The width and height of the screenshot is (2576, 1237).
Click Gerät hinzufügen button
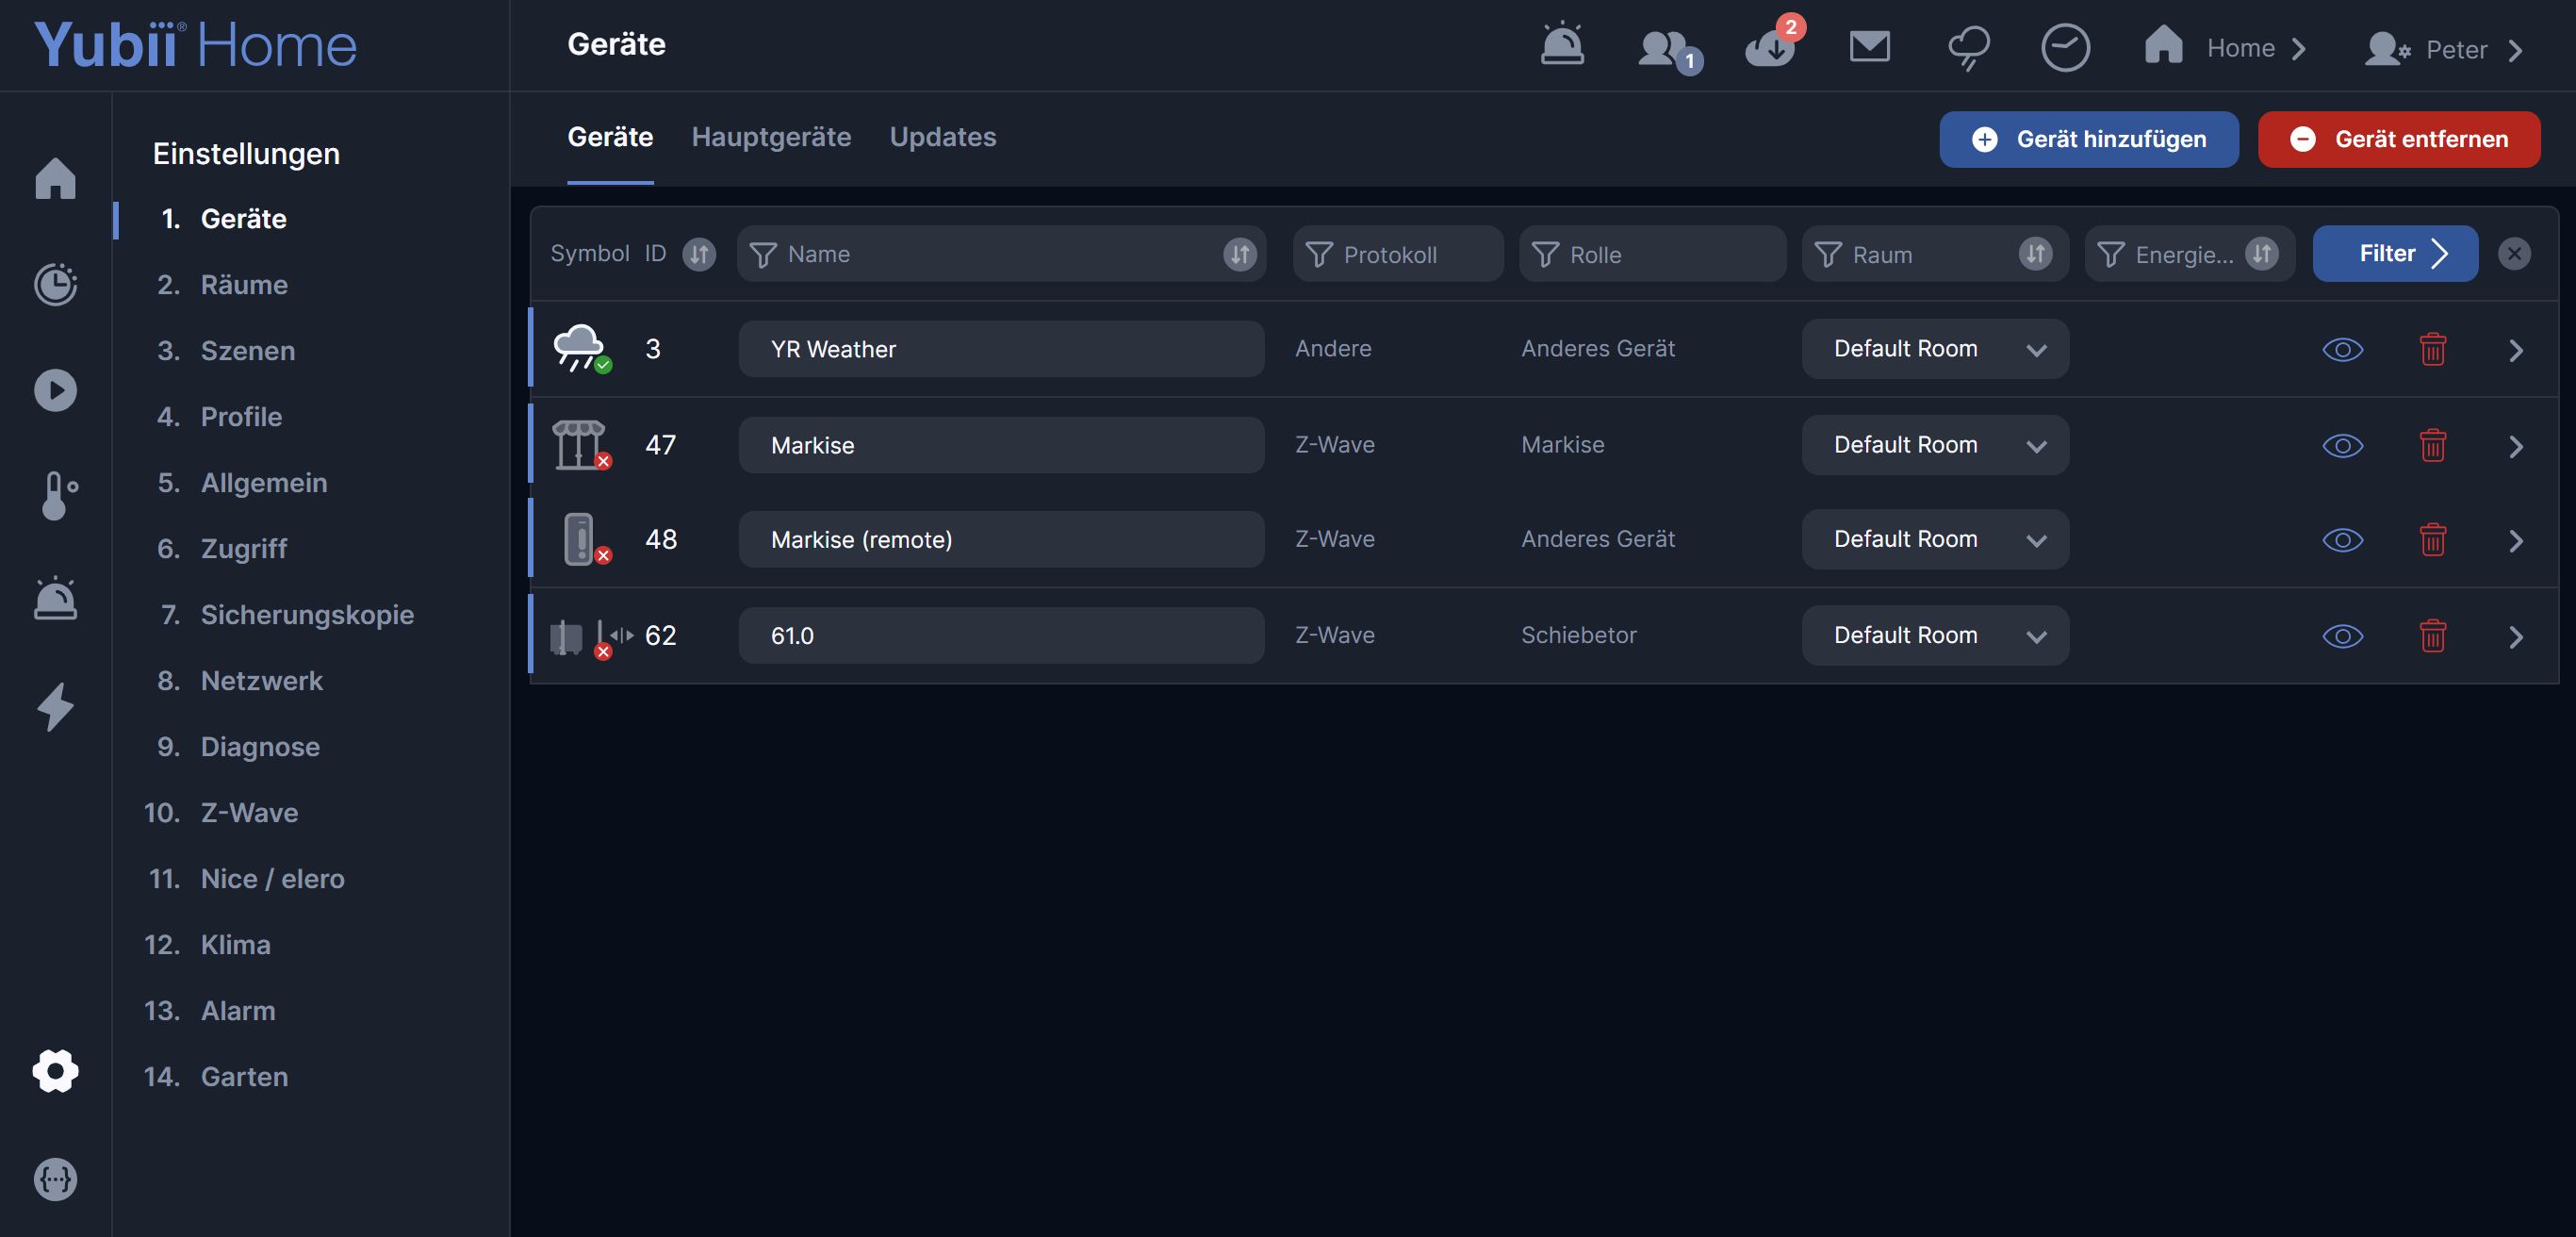[x=2088, y=139]
